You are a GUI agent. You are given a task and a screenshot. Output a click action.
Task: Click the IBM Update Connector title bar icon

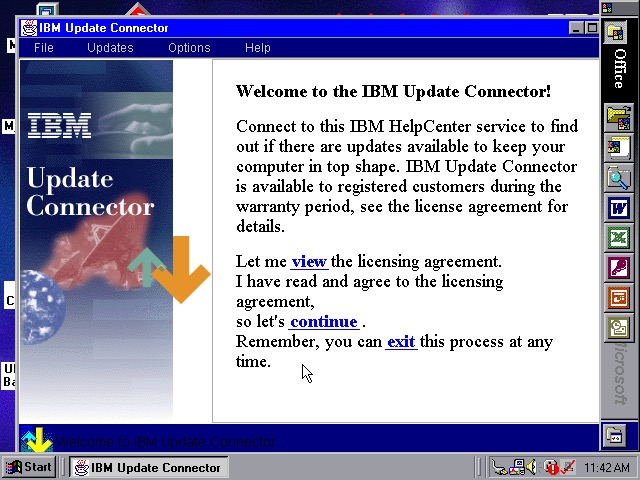pyautogui.click(x=29, y=28)
